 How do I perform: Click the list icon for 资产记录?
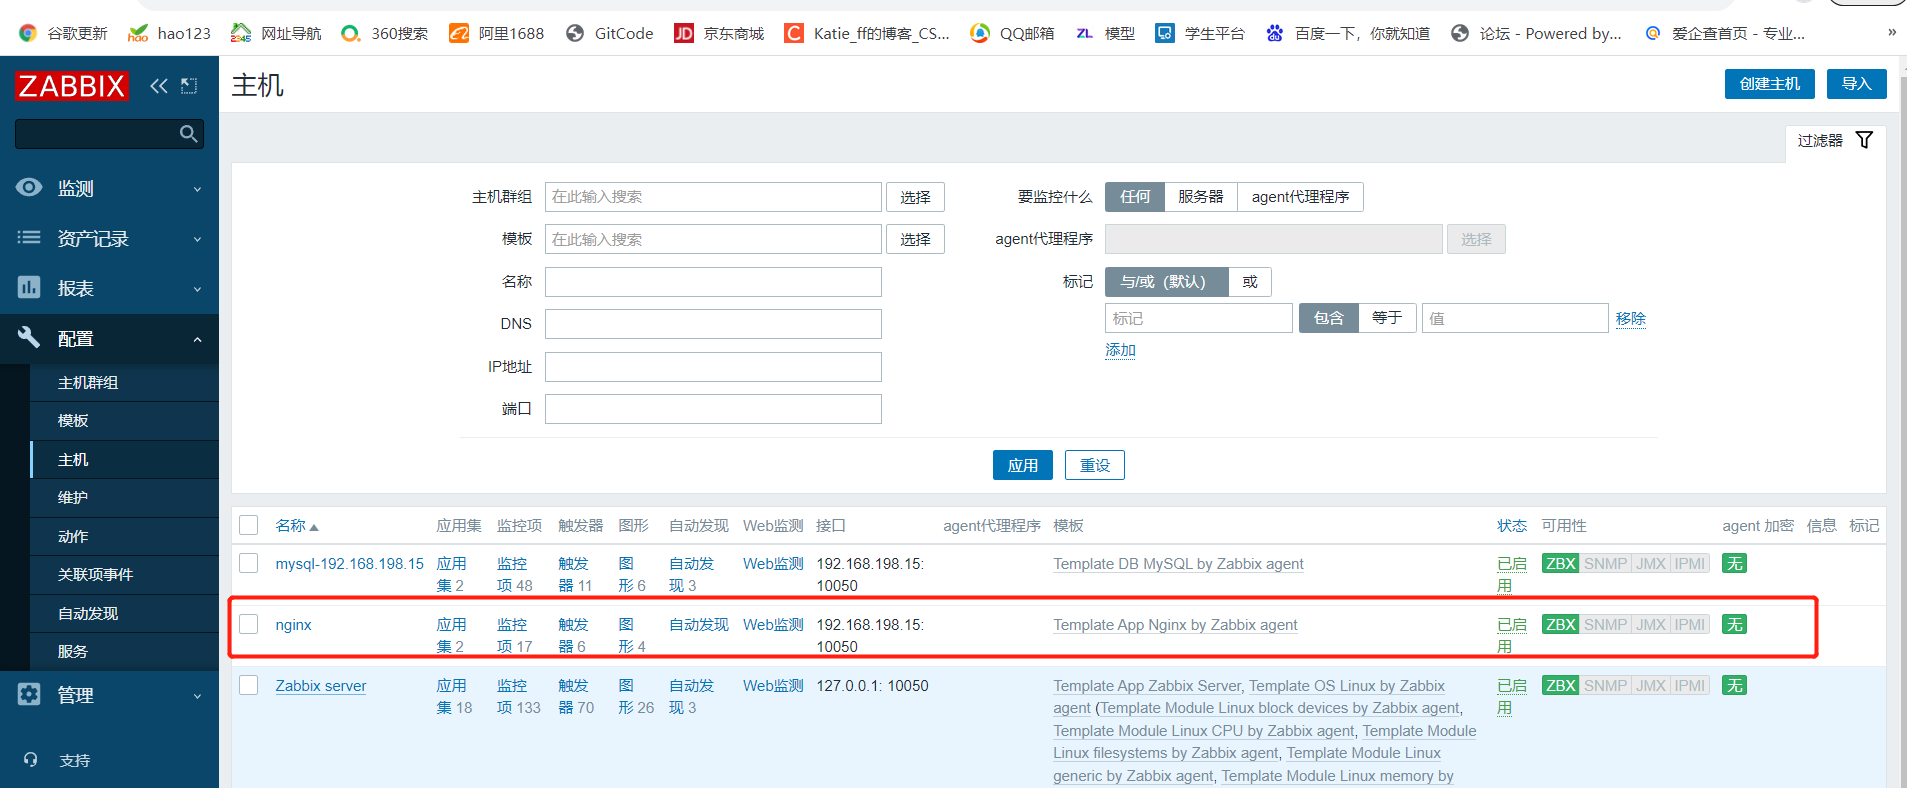point(29,237)
